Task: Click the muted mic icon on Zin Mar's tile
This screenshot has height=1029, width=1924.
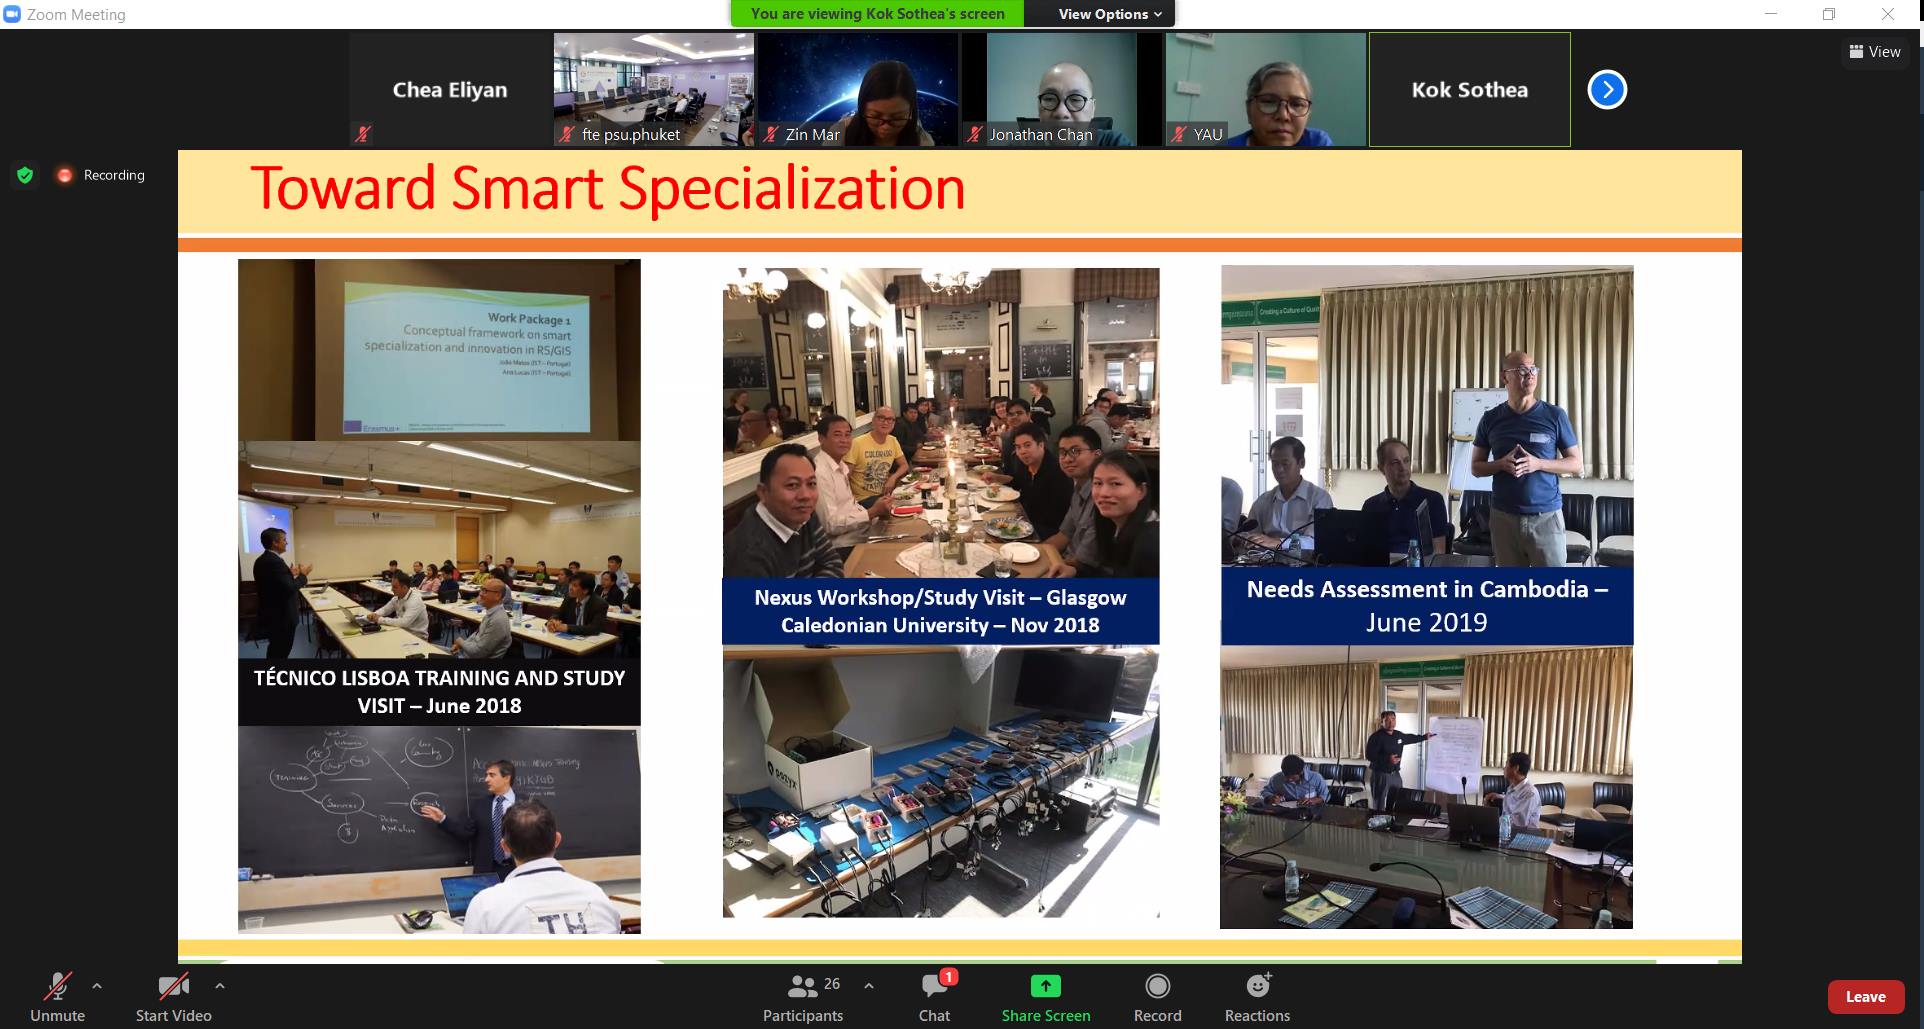Action: click(770, 134)
